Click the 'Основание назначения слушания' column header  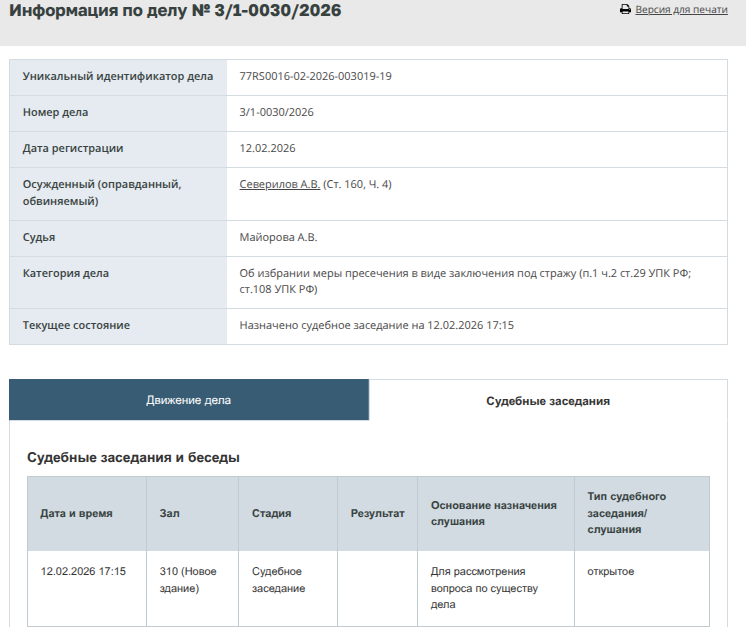(494, 513)
